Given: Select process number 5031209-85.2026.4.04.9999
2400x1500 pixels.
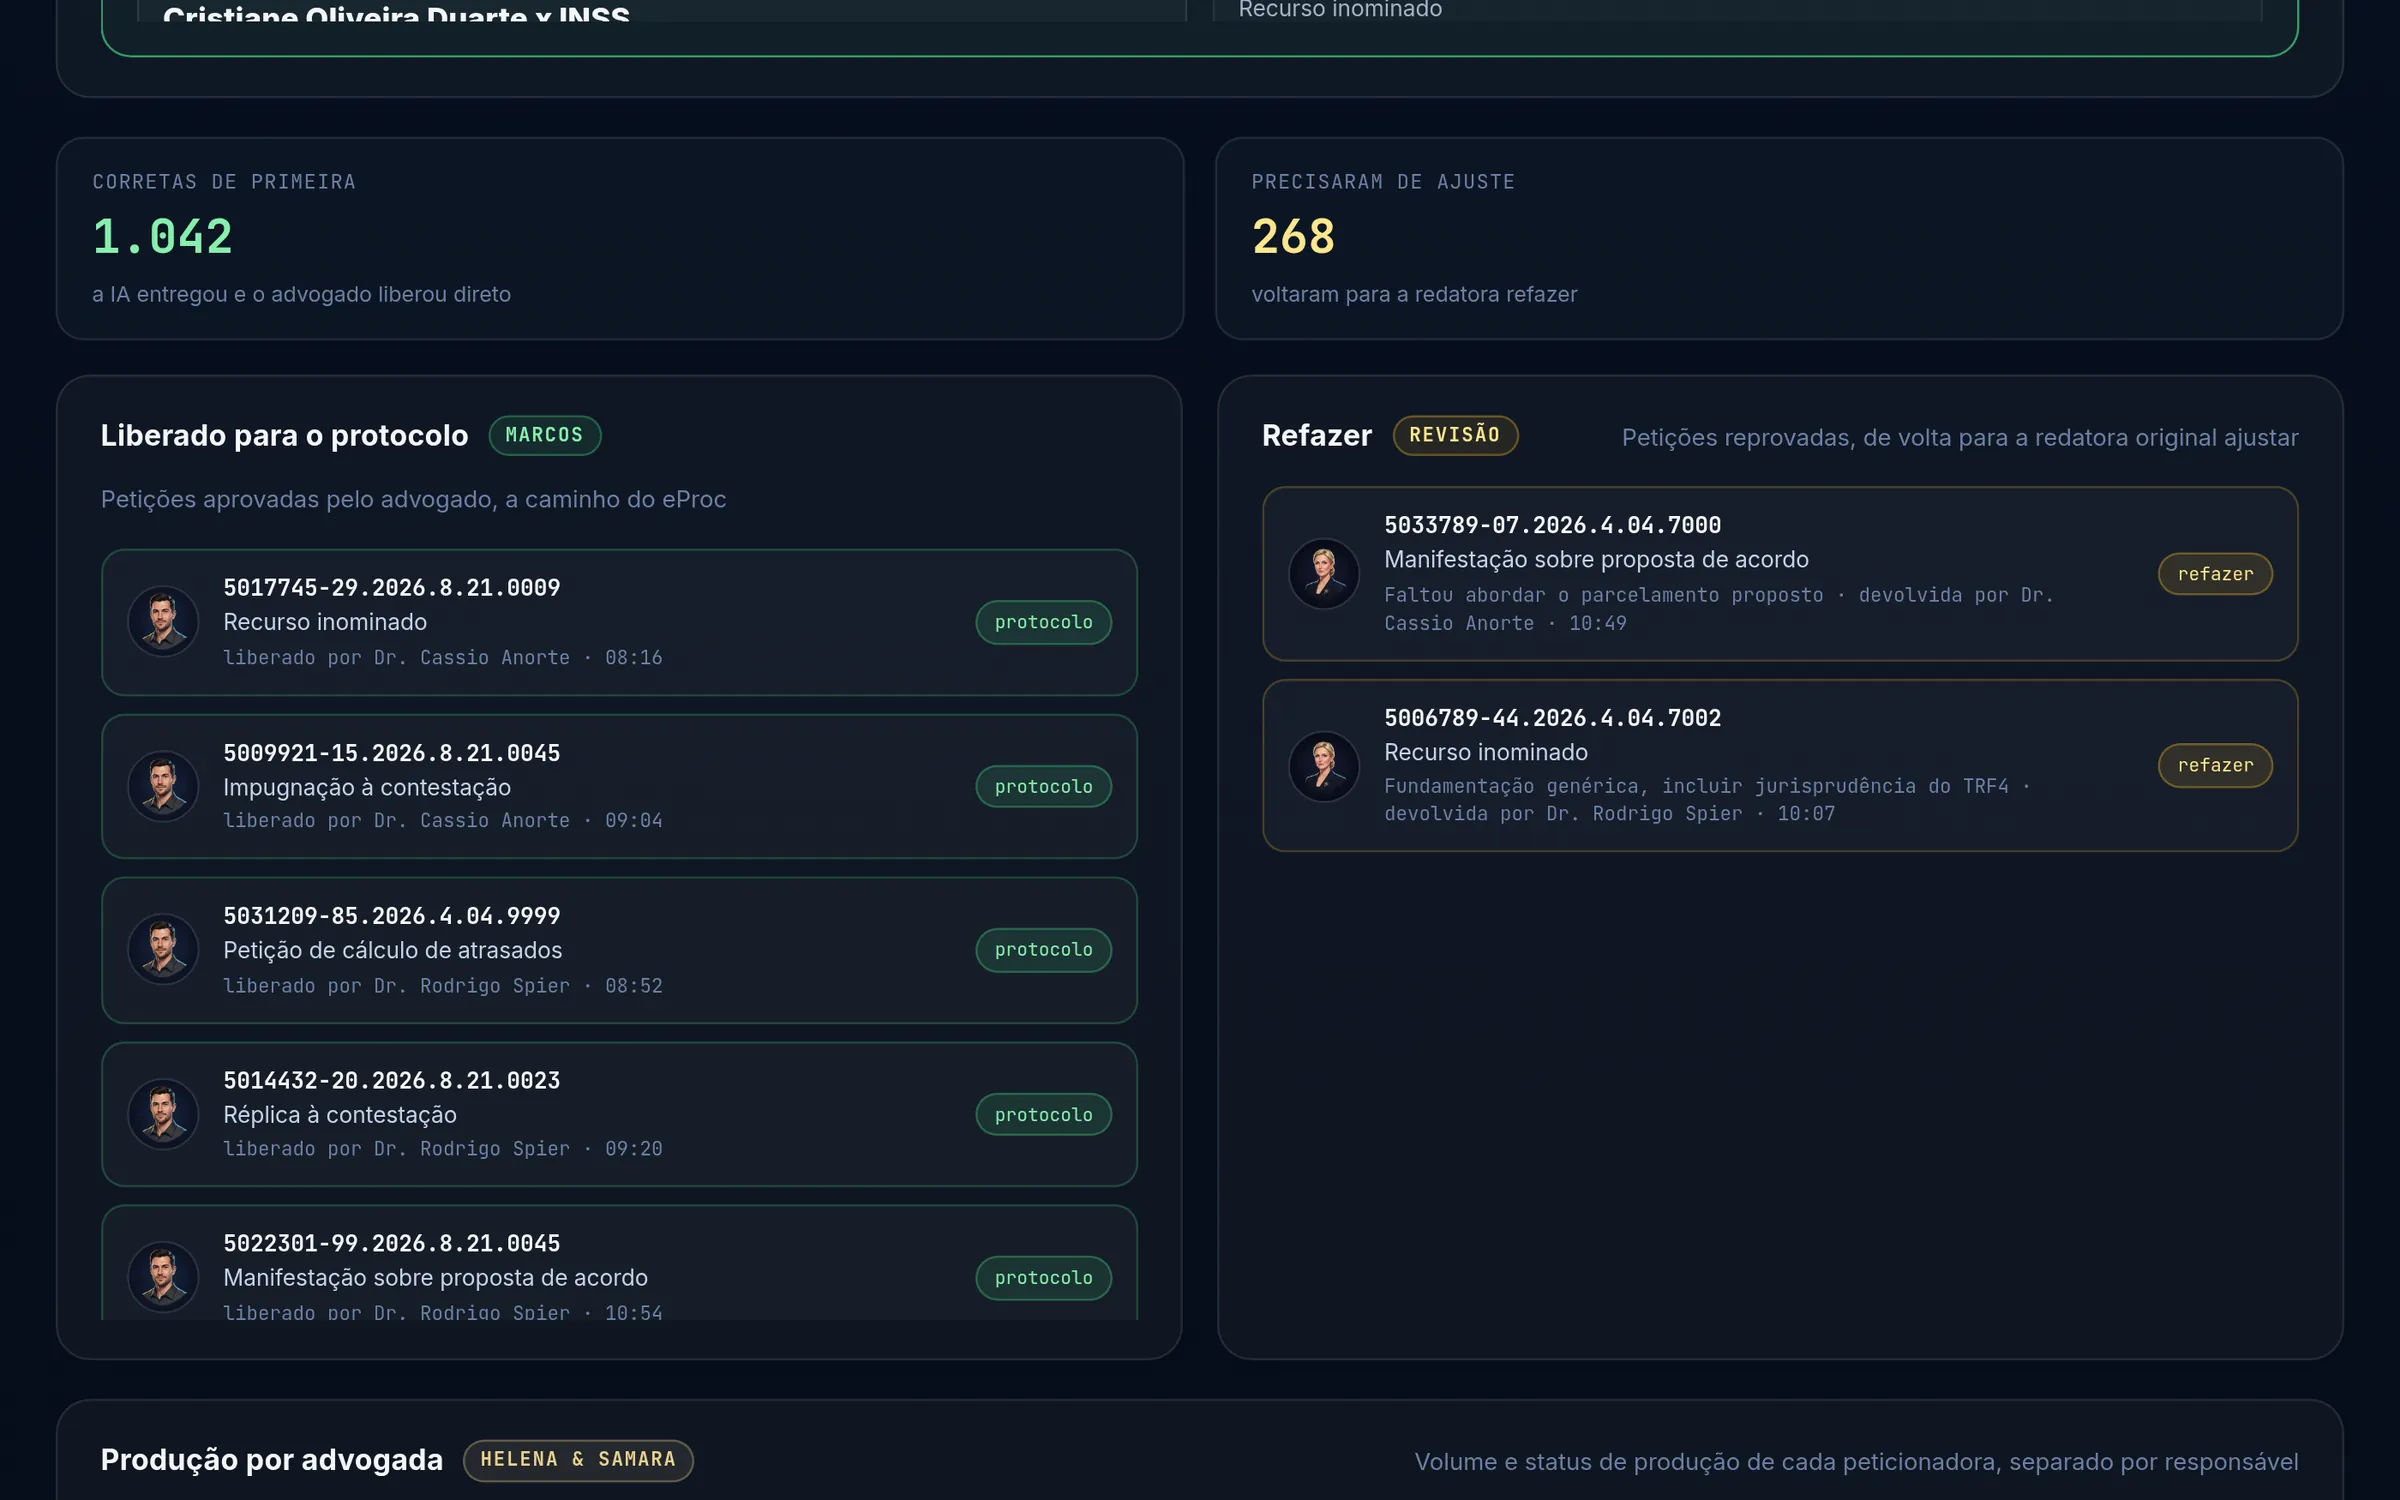Looking at the screenshot, I should 392,916.
